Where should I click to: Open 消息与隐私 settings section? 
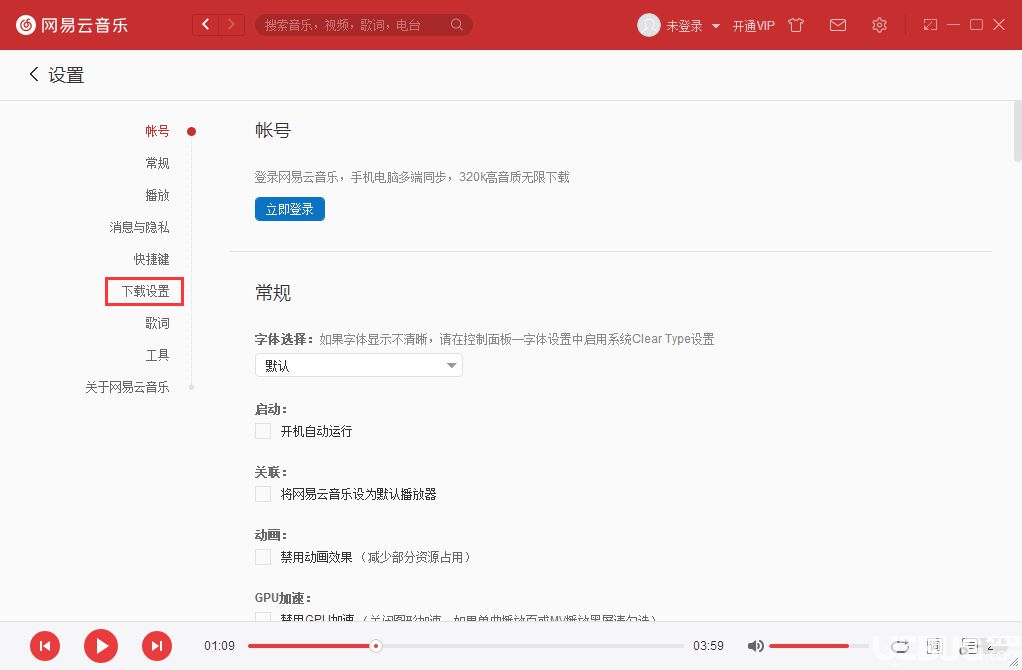139,227
